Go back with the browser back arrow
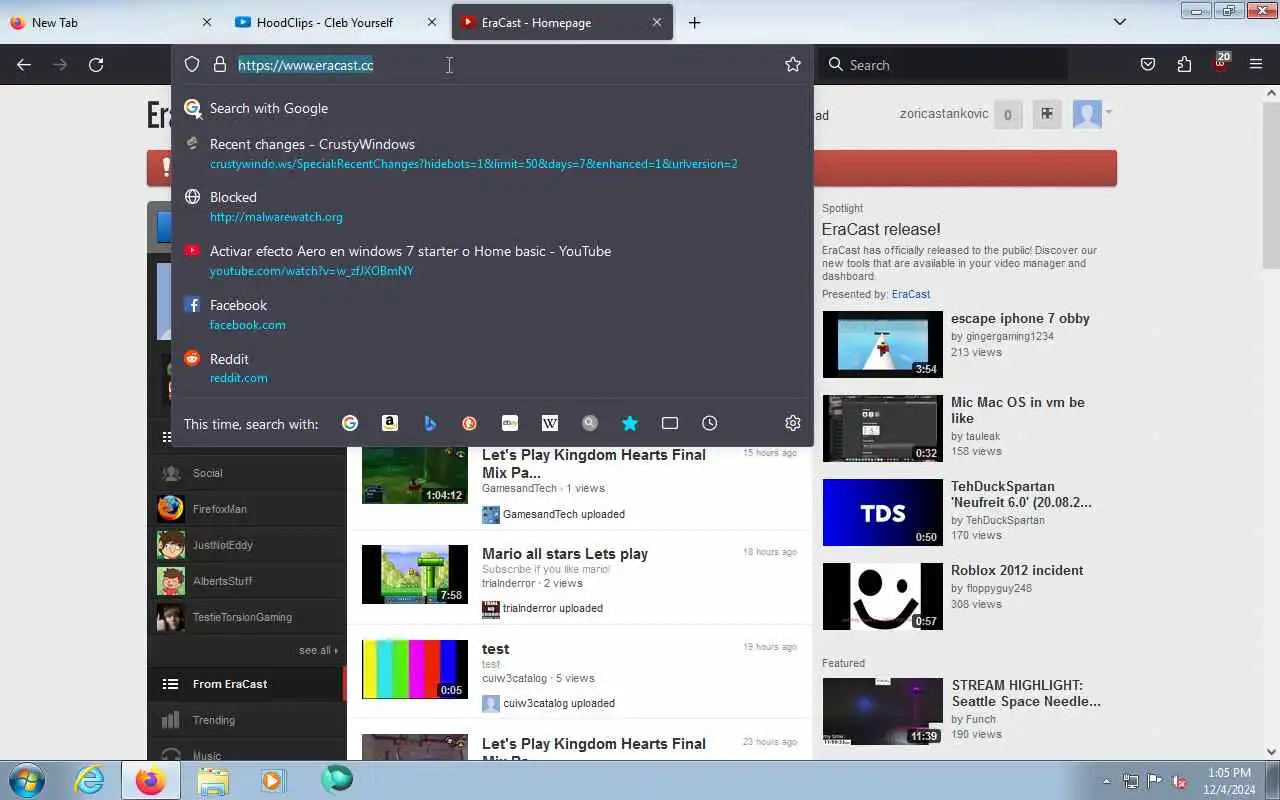 click(x=24, y=65)
